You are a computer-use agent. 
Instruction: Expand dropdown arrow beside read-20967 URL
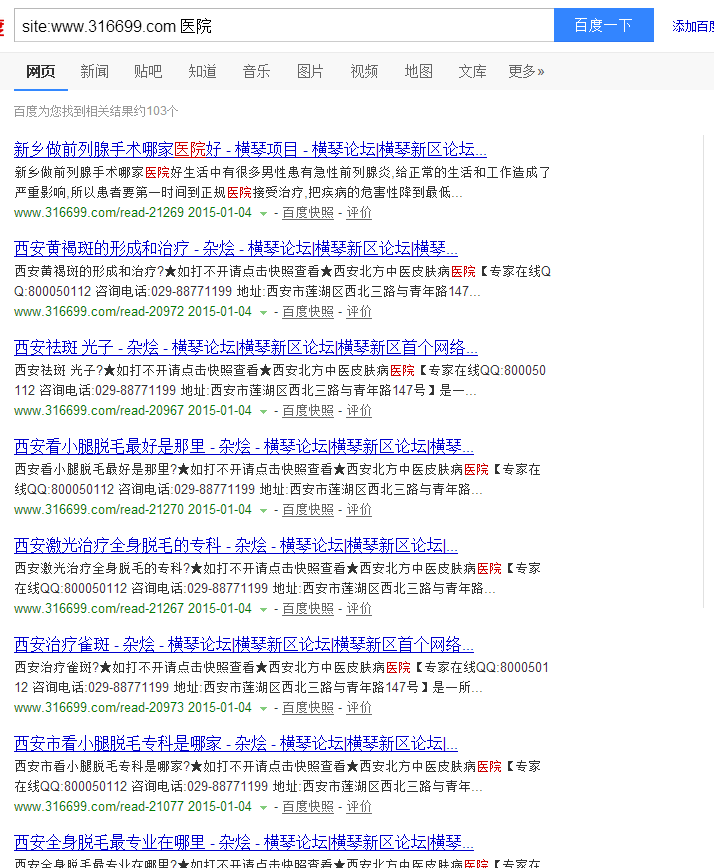tap(263, 412)
